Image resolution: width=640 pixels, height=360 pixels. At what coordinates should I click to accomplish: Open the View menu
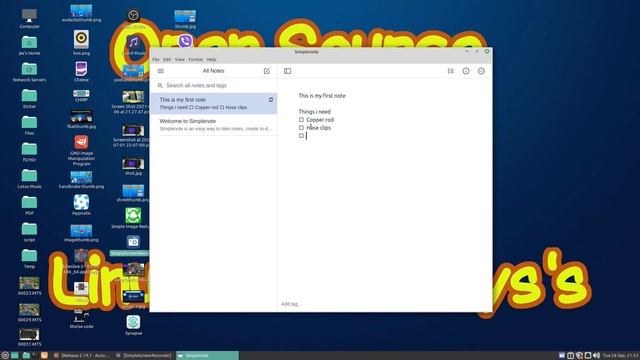click(180, 60)
